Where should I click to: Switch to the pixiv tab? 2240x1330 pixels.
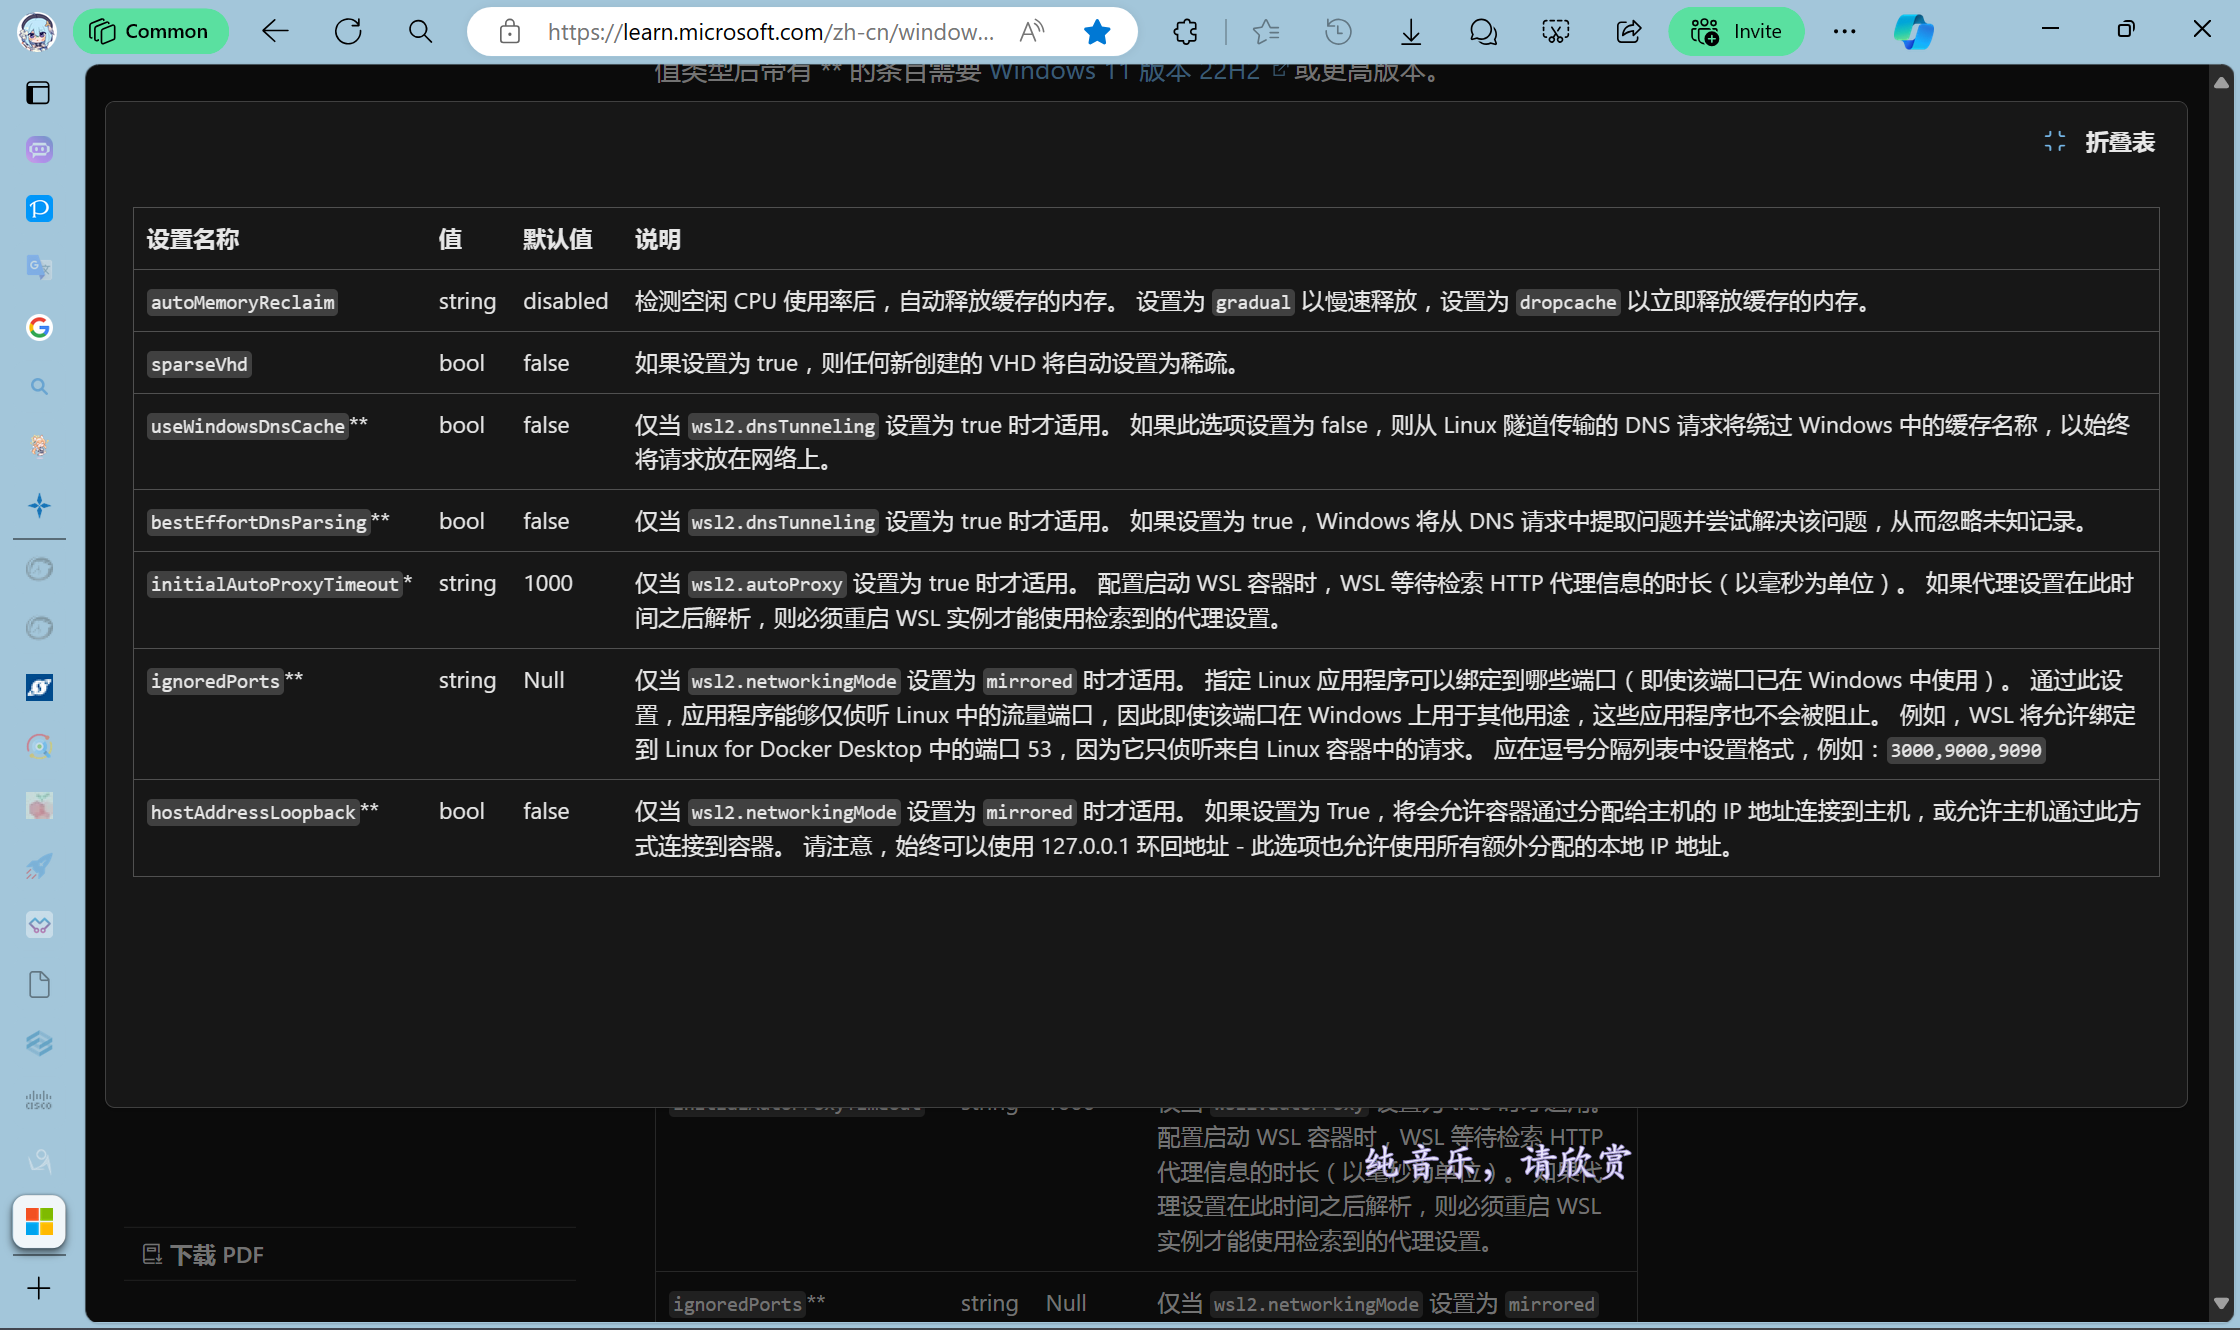tap(39, 209)
